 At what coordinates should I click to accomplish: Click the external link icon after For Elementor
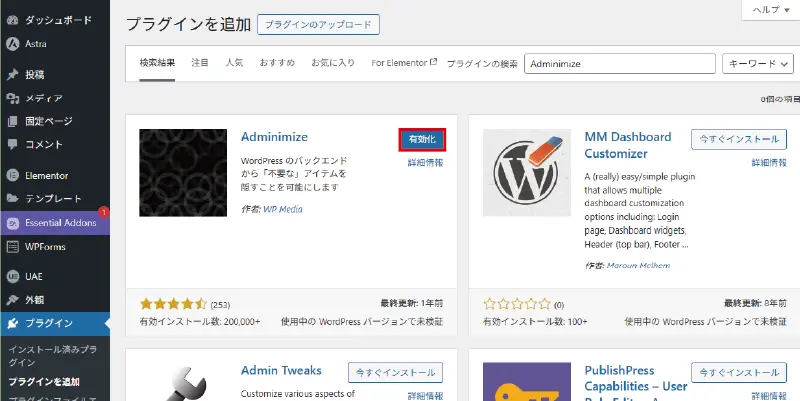coord(434,62)
